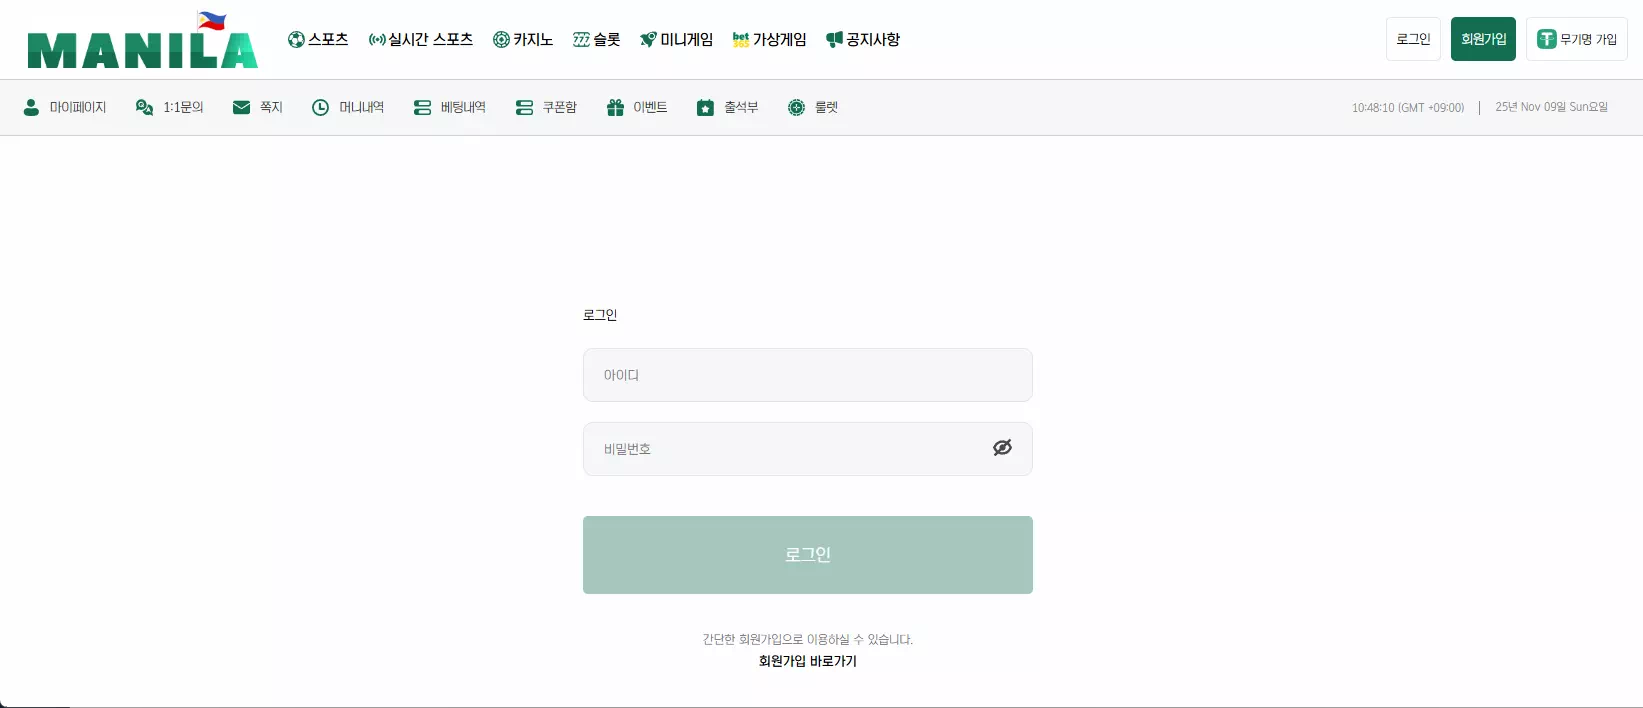1643x708 pixels.
Task: Click the 룰렛 roulette wheel icon
Action: click(796, 107)
